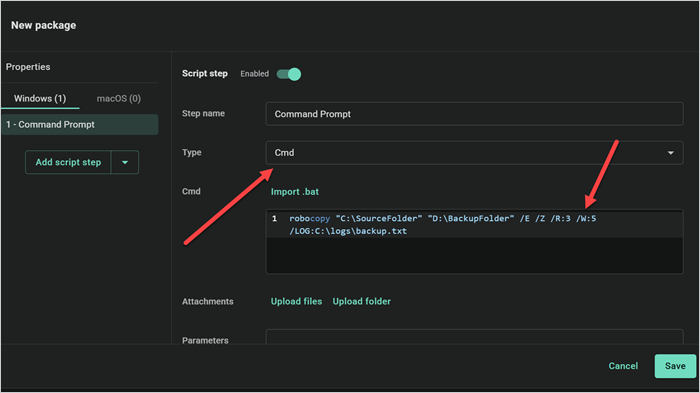Cancel the new package dialog
Viewport: 700px width, 393px height.
(x=623, y=366)
